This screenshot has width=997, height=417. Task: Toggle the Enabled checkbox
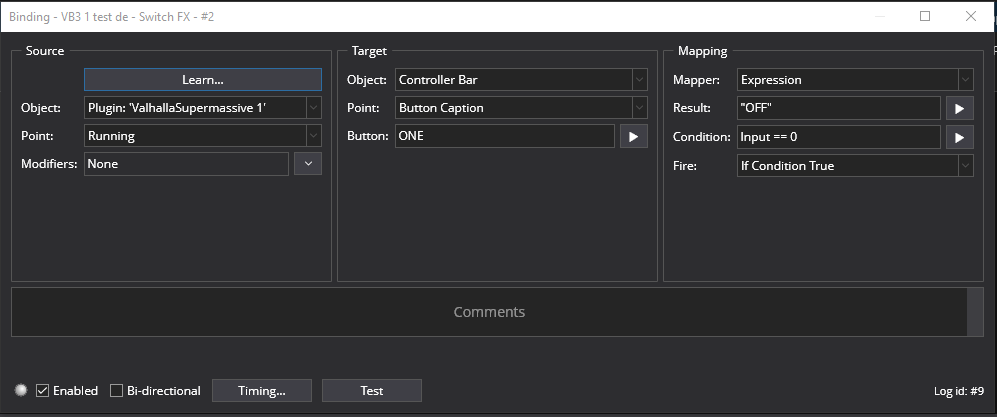43,391
